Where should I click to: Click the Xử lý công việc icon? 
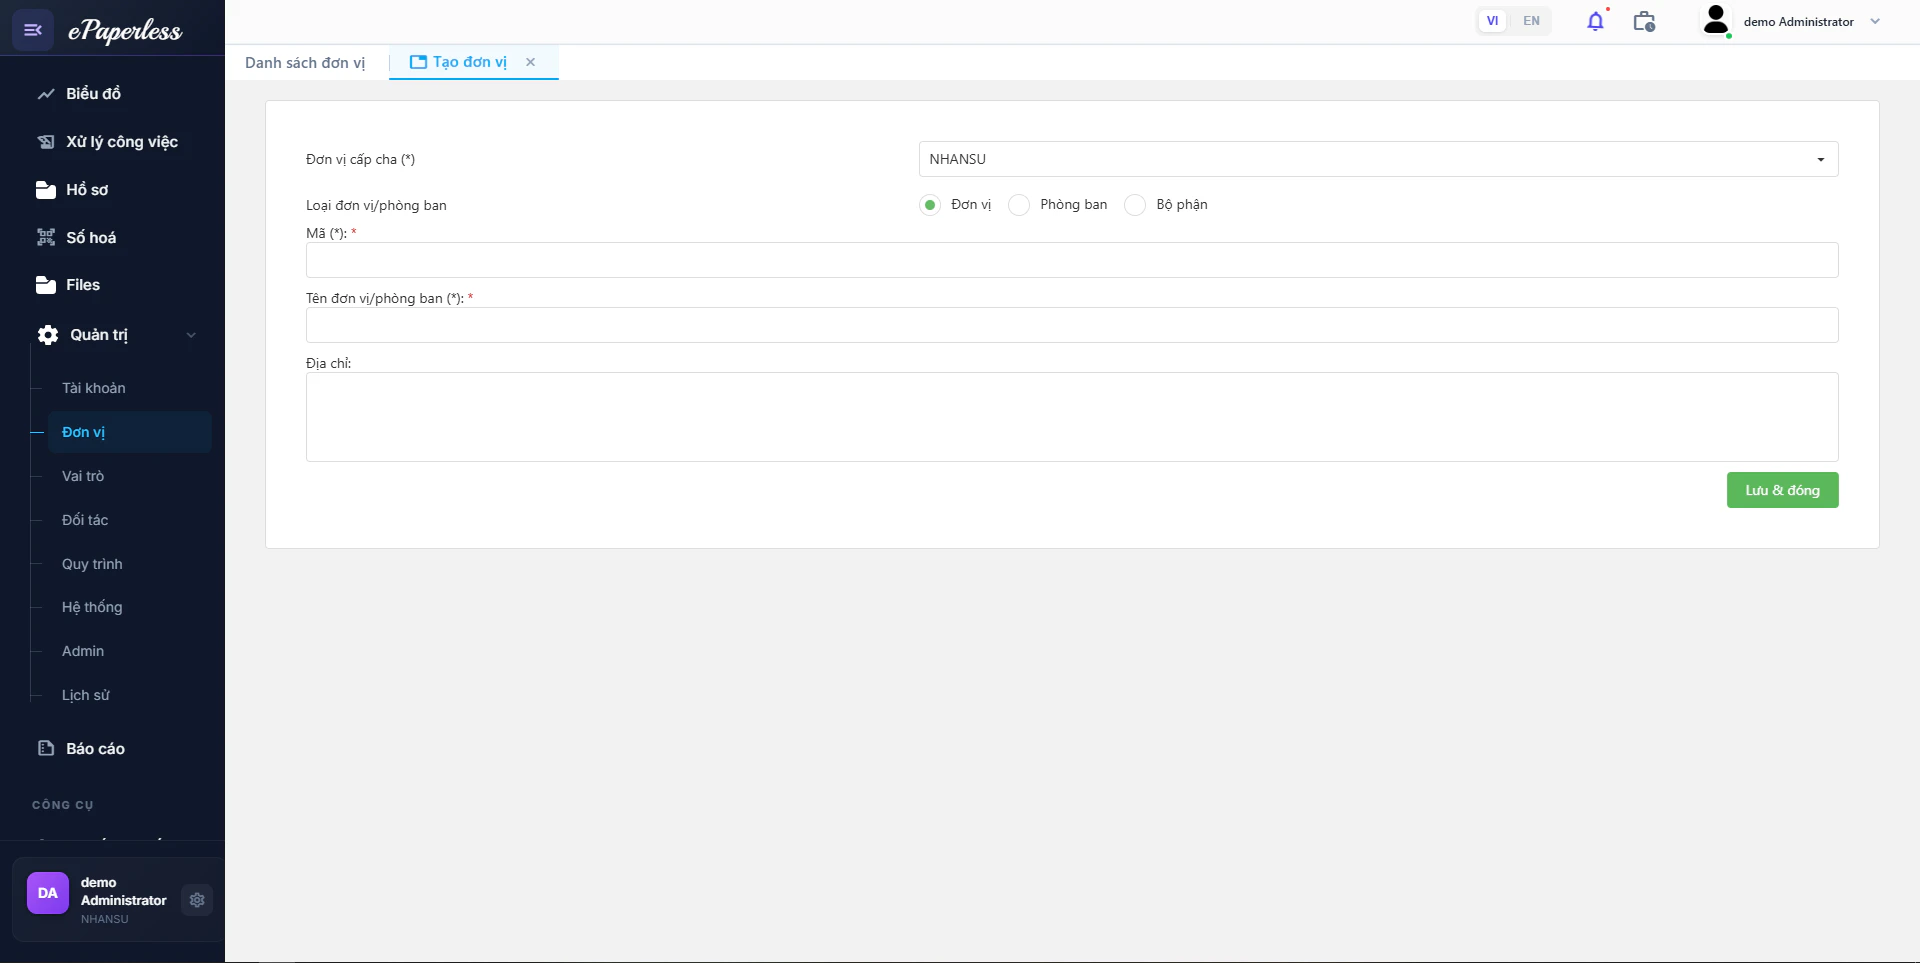46,142
